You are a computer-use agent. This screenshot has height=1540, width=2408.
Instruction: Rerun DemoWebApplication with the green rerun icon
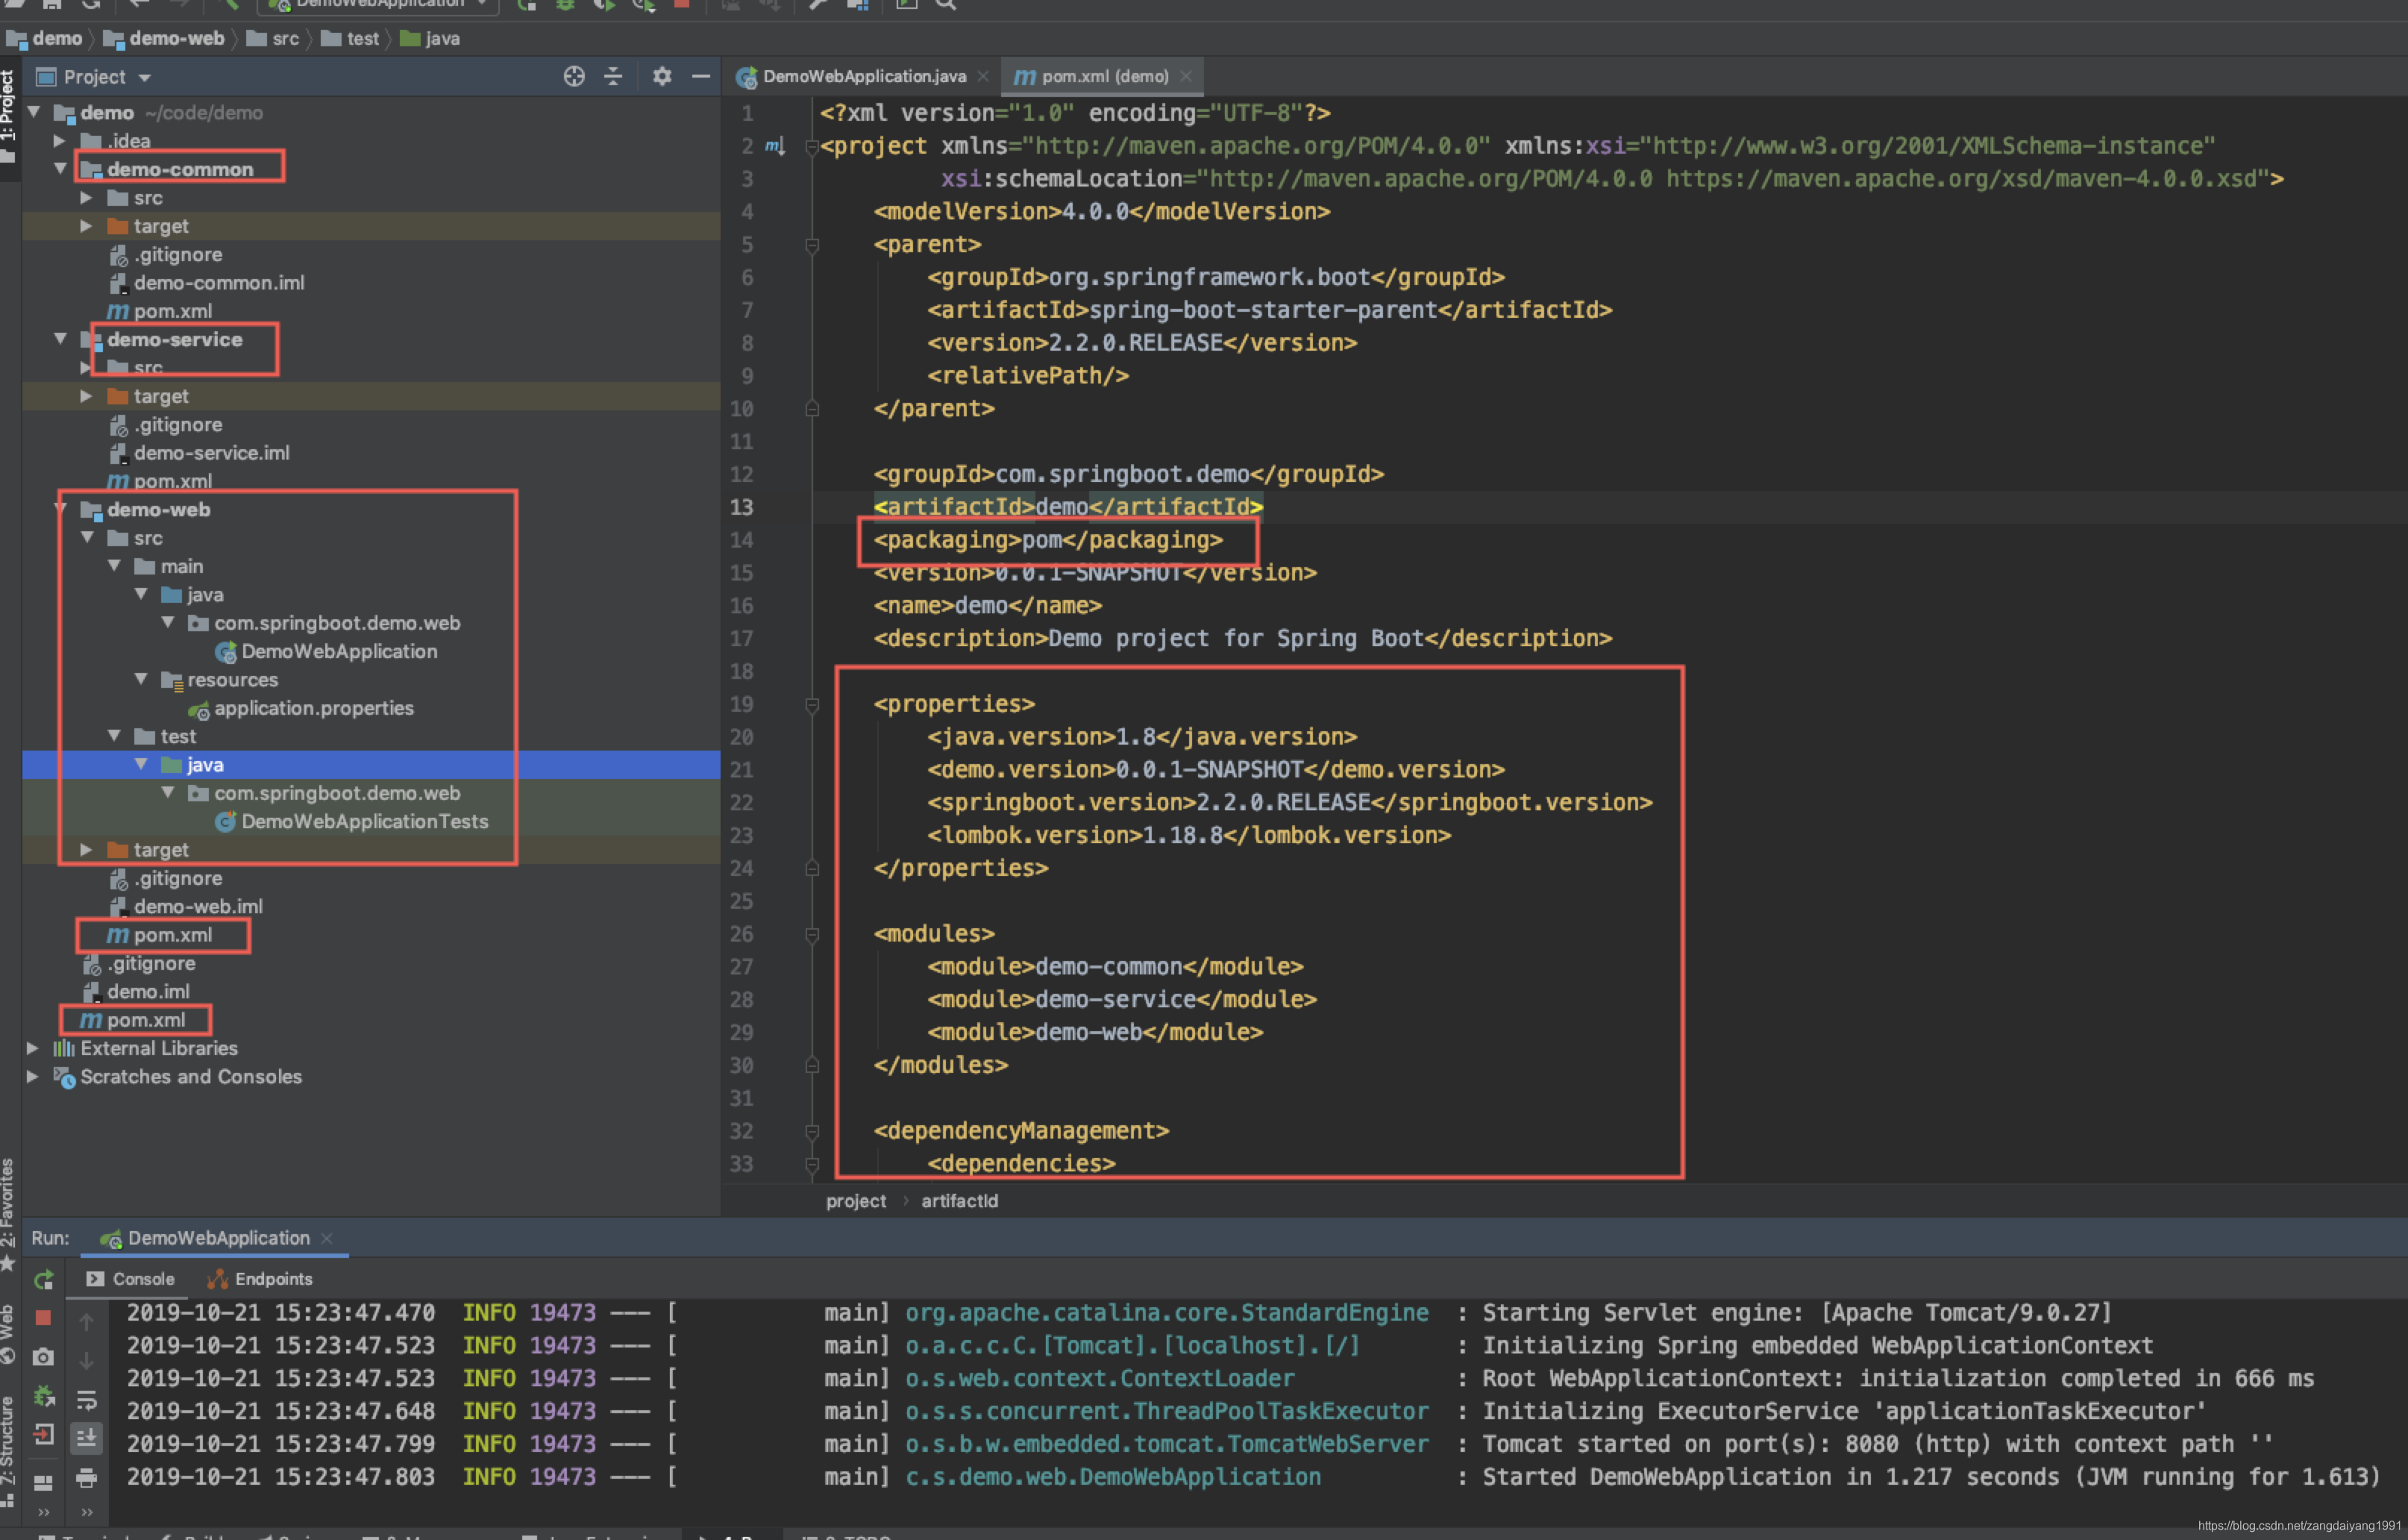[x=44, y=1280]
